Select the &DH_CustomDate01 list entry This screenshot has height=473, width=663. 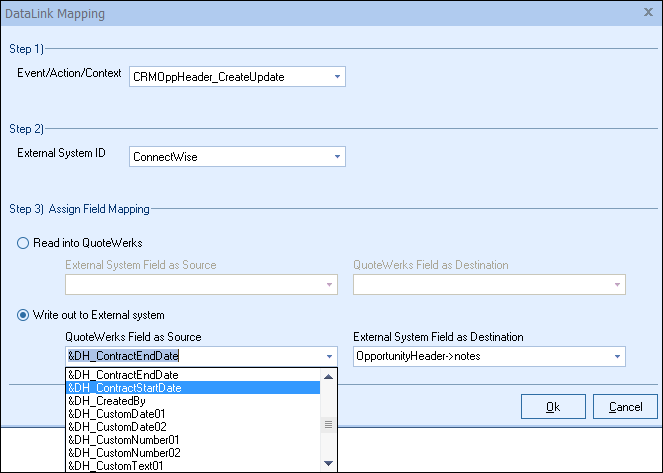click(190, 413)
